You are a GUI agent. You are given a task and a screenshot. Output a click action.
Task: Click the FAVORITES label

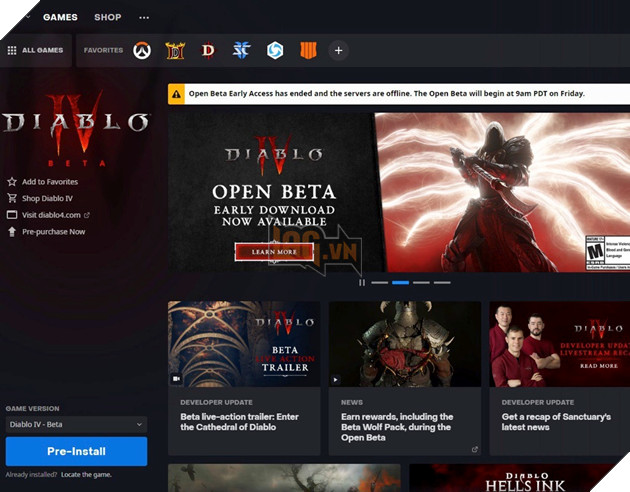pos(103,50)
